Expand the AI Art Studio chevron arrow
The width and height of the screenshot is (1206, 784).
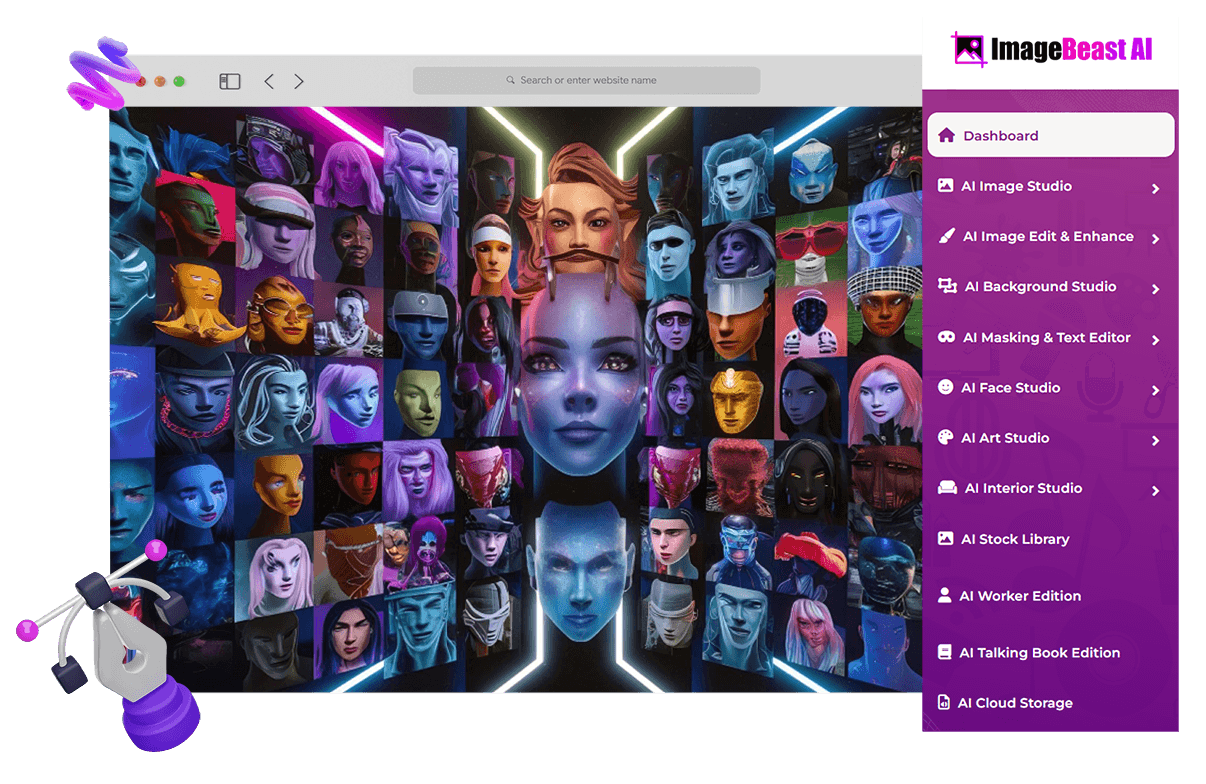[x=1155, y=440]
